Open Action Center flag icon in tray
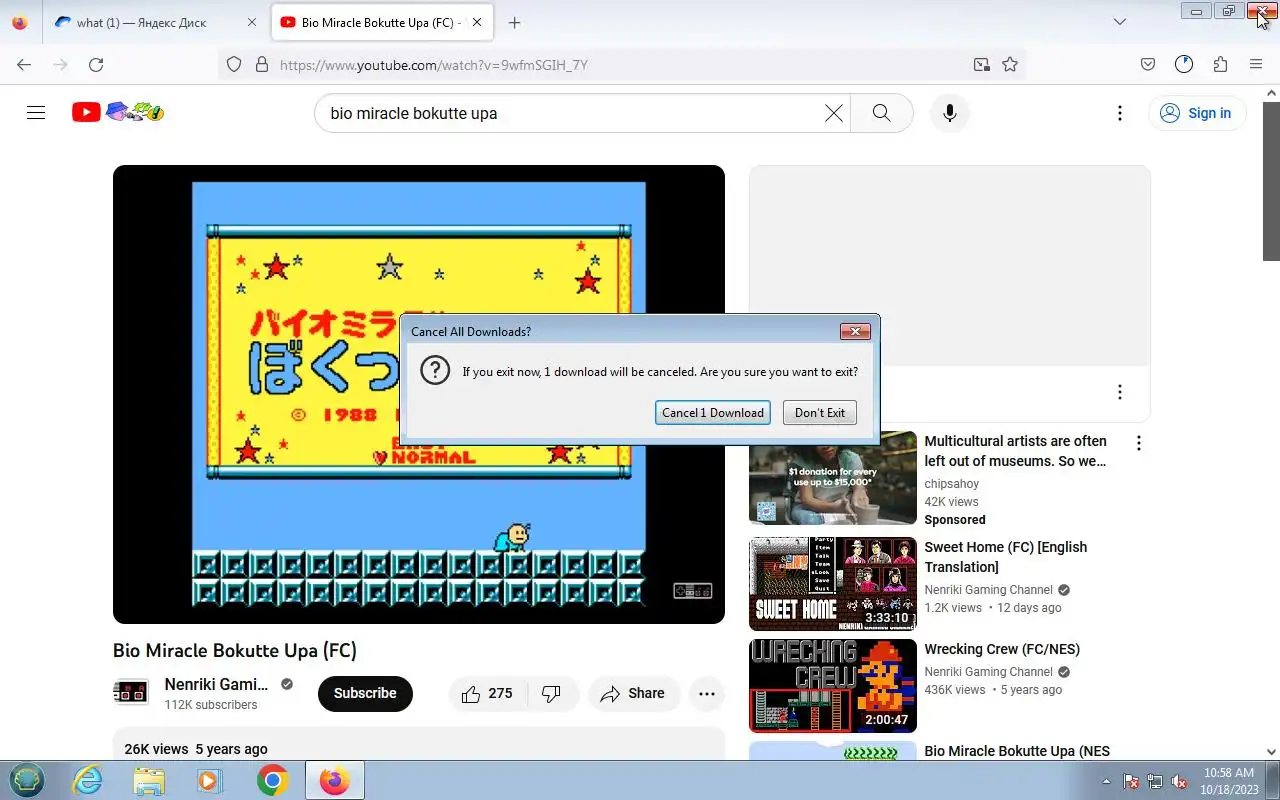Image resolution: width=1280 pixels, height=800 pixels. click(x=1132, y=781)
